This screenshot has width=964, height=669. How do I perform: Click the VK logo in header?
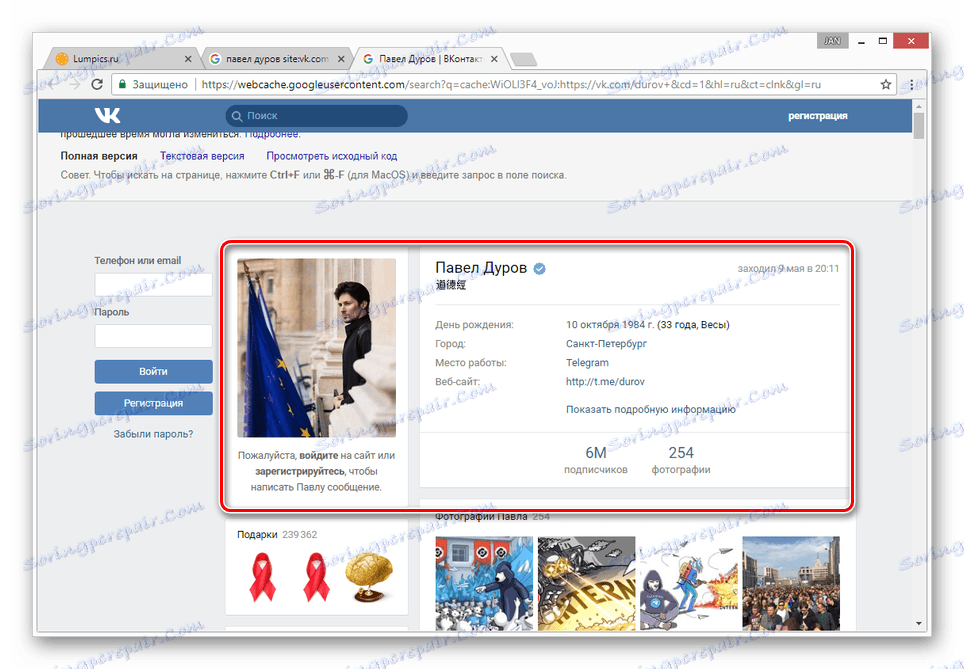coord(108,115)
